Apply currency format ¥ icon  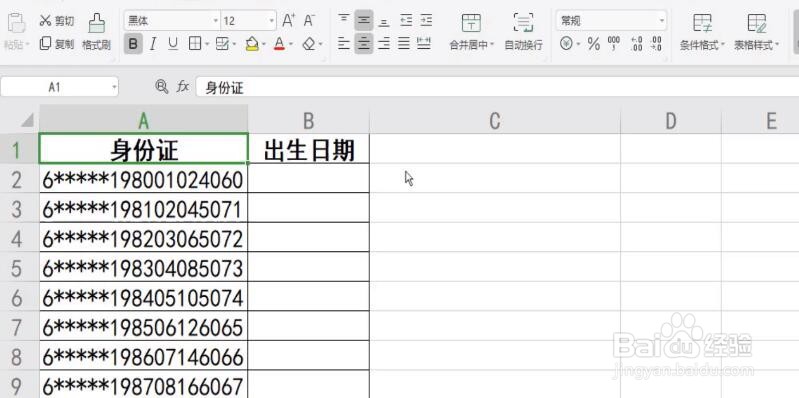click(566, 44)
